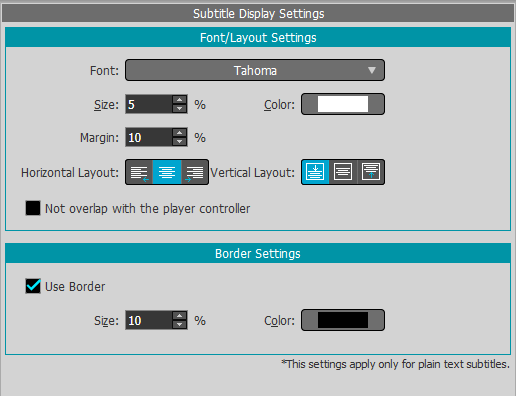Viewport: 516px width, 396px height.
Task: Click the font Size input field
Action: pos(149,104)
